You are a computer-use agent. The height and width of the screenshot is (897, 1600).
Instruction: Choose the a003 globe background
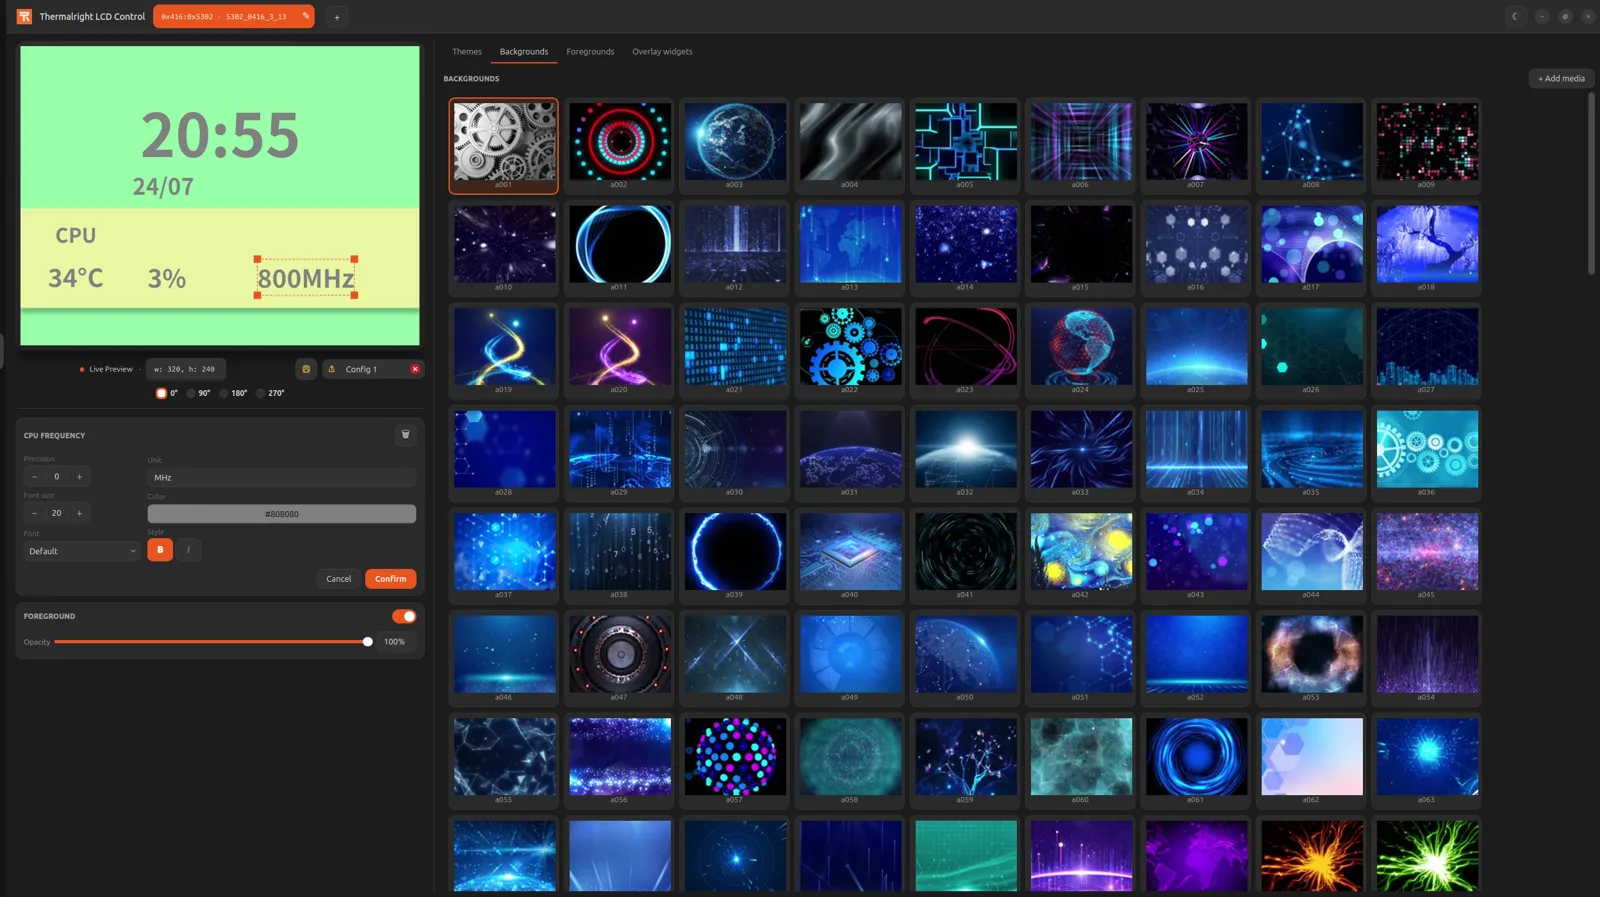[x=735, y=145]
